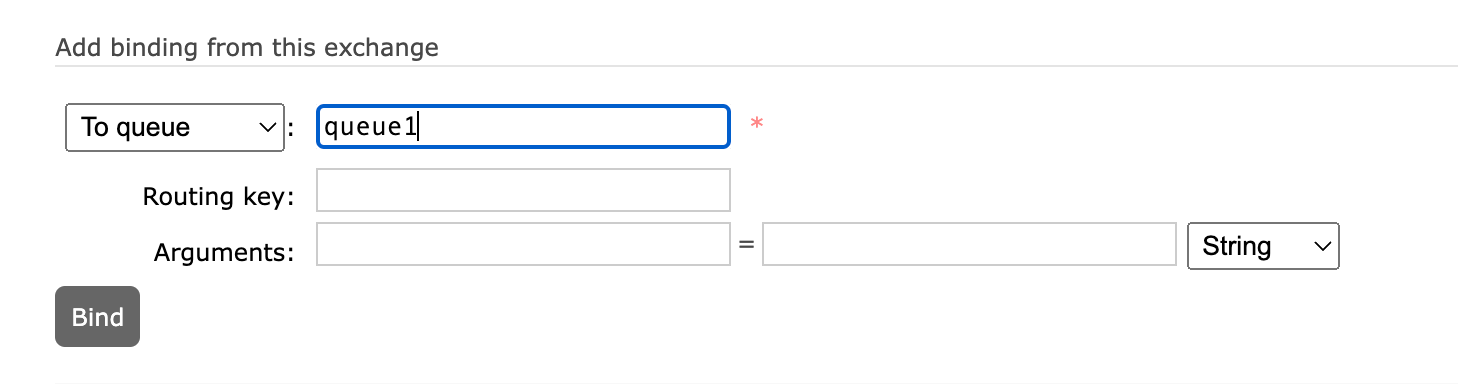Screen dimensions: 1458x384
Task: Click the chevron arrow on the String selector
Action: (1322, 246)
